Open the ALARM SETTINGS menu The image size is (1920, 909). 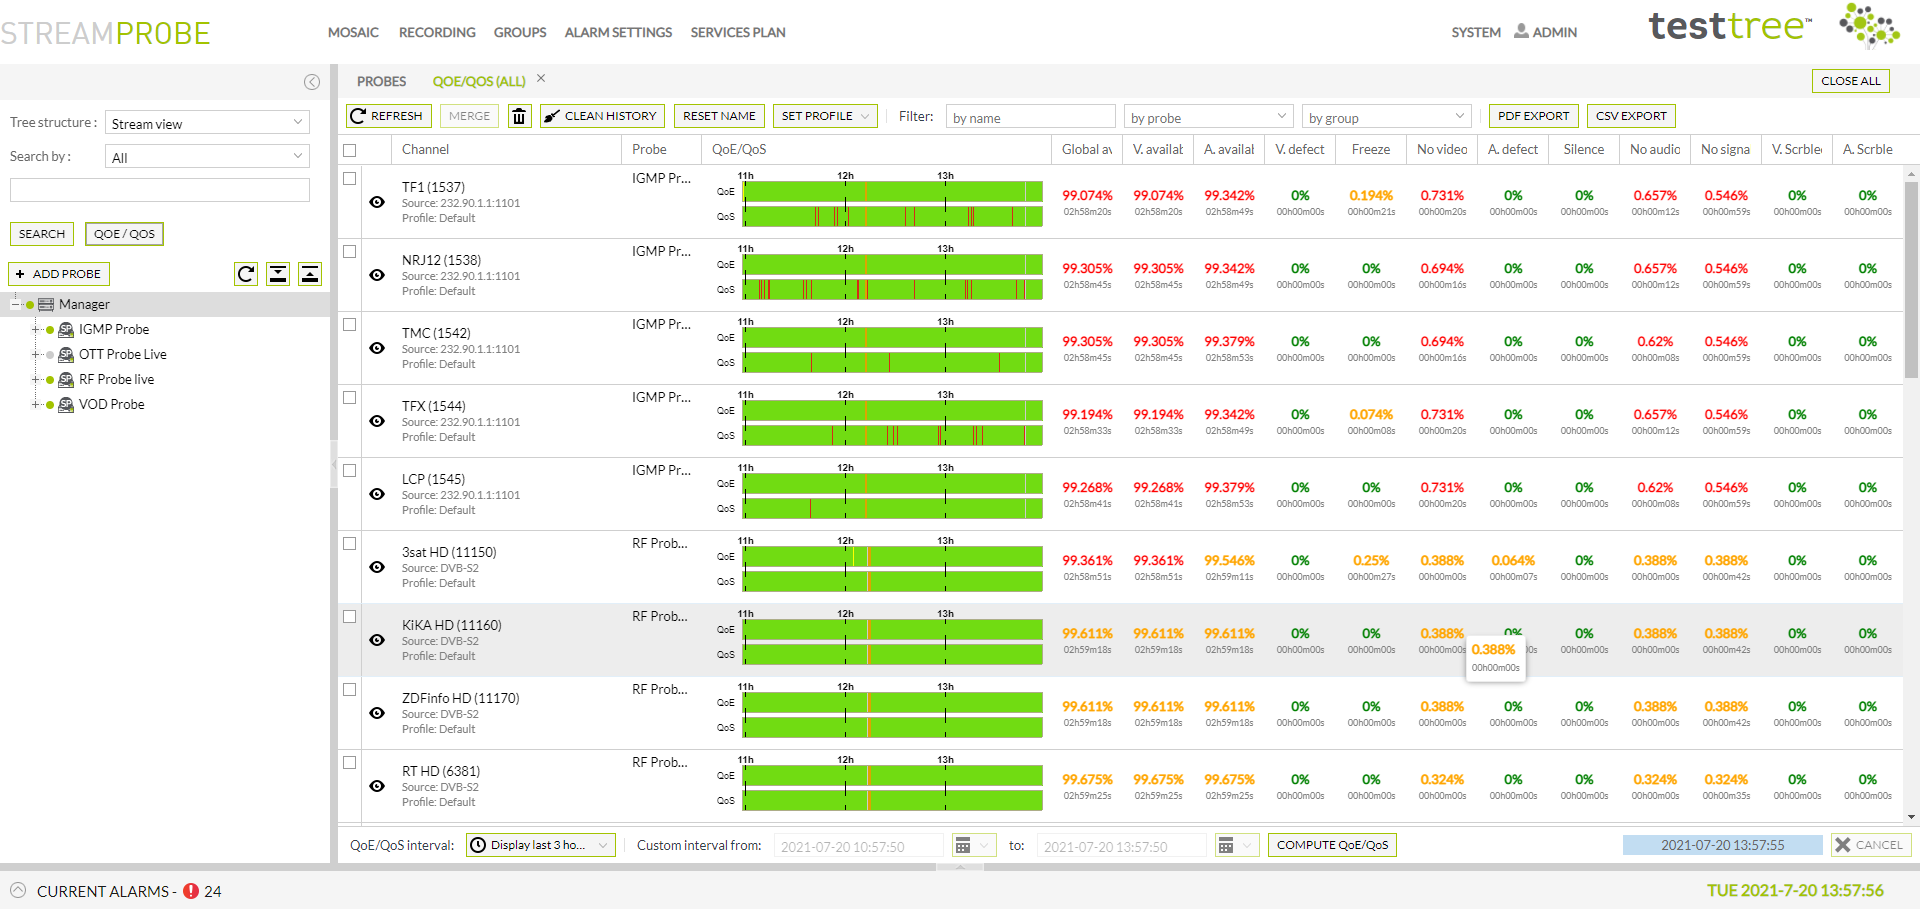(x=618, y=32)
